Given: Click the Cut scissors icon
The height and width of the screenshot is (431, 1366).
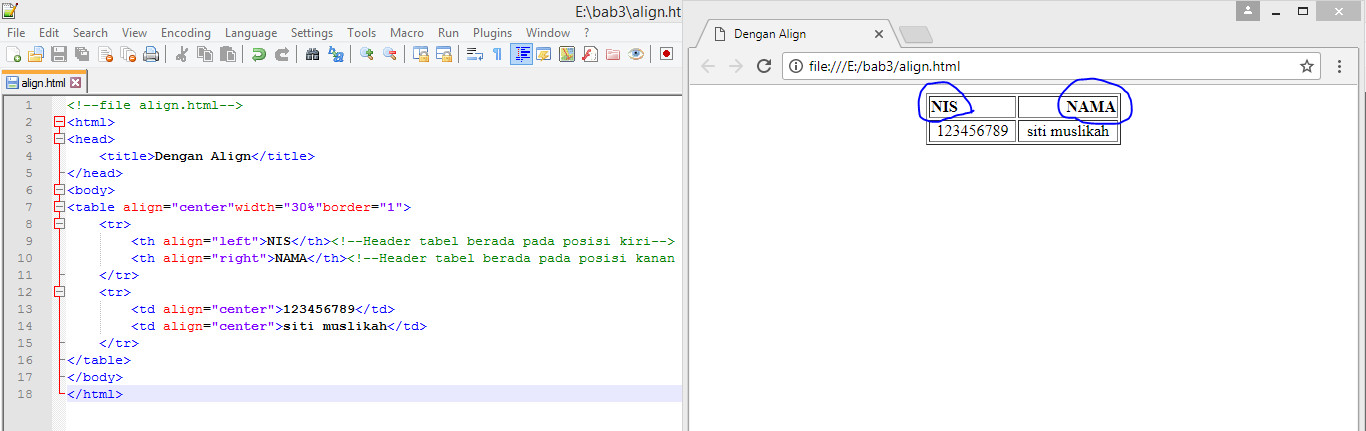Looking at the screenshot, I should pos(182,54).
